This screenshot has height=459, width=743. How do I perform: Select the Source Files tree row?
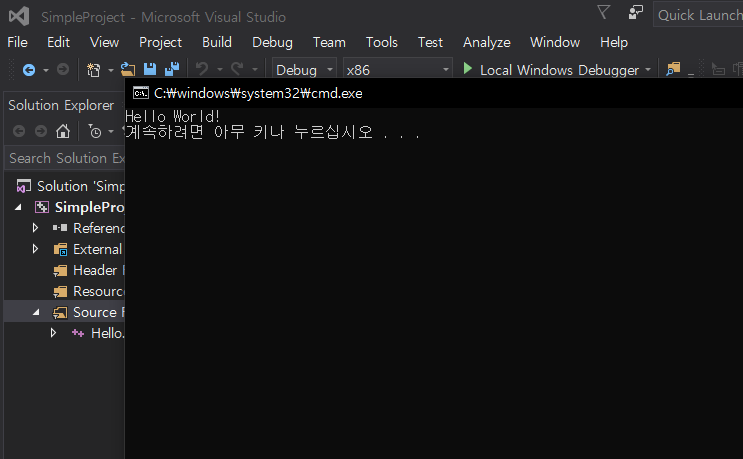click(x=64, y=312)
